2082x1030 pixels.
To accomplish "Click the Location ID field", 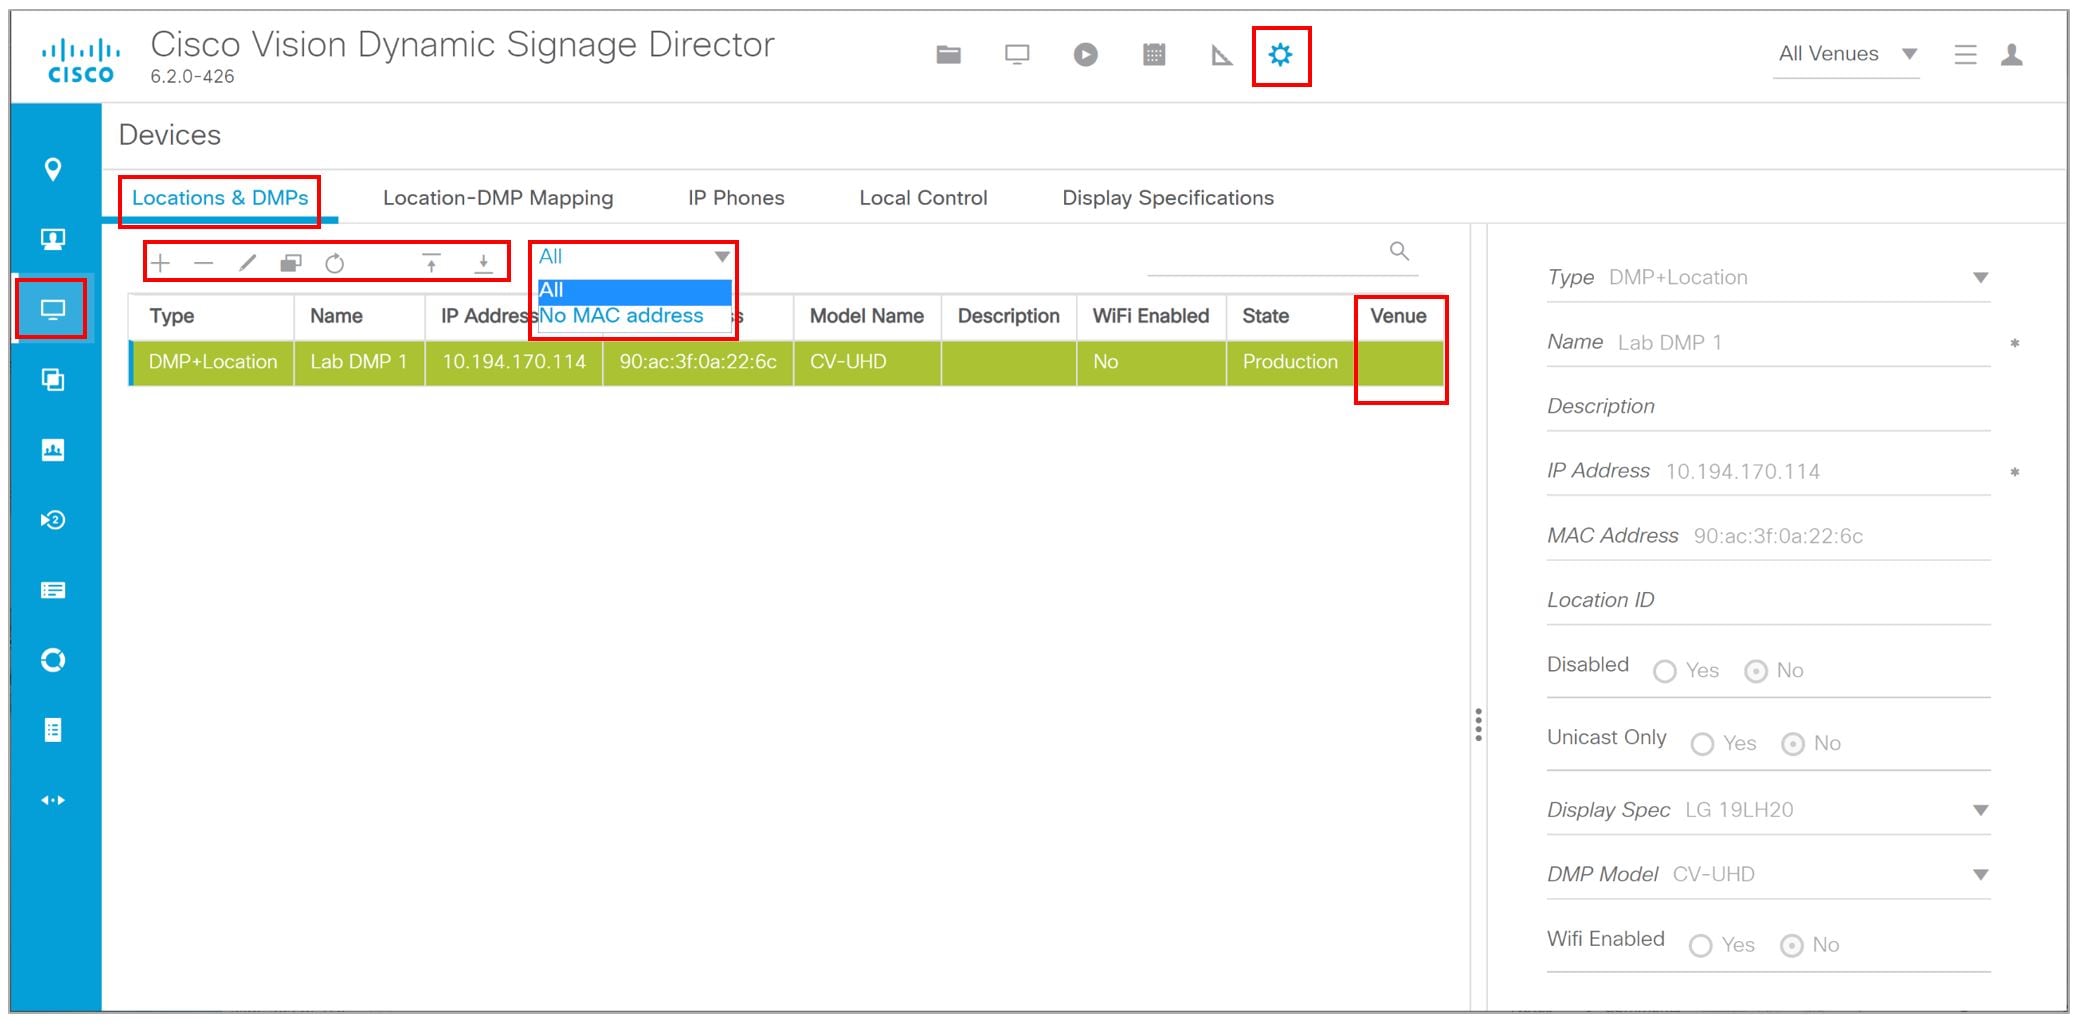I will [1768, 601].
